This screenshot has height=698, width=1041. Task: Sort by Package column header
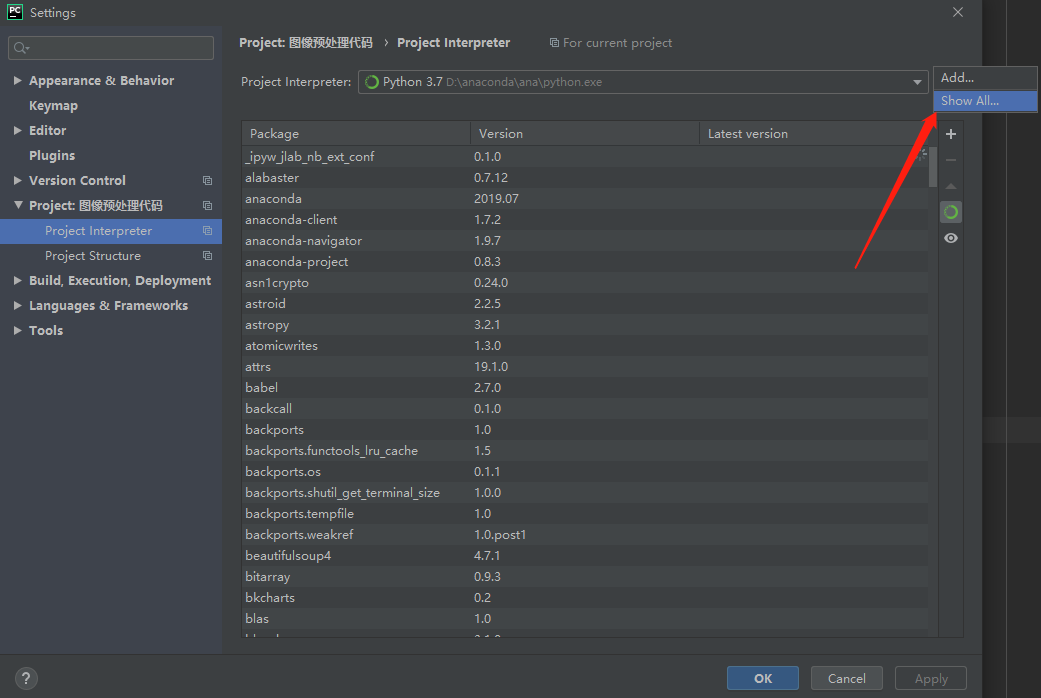356,133
